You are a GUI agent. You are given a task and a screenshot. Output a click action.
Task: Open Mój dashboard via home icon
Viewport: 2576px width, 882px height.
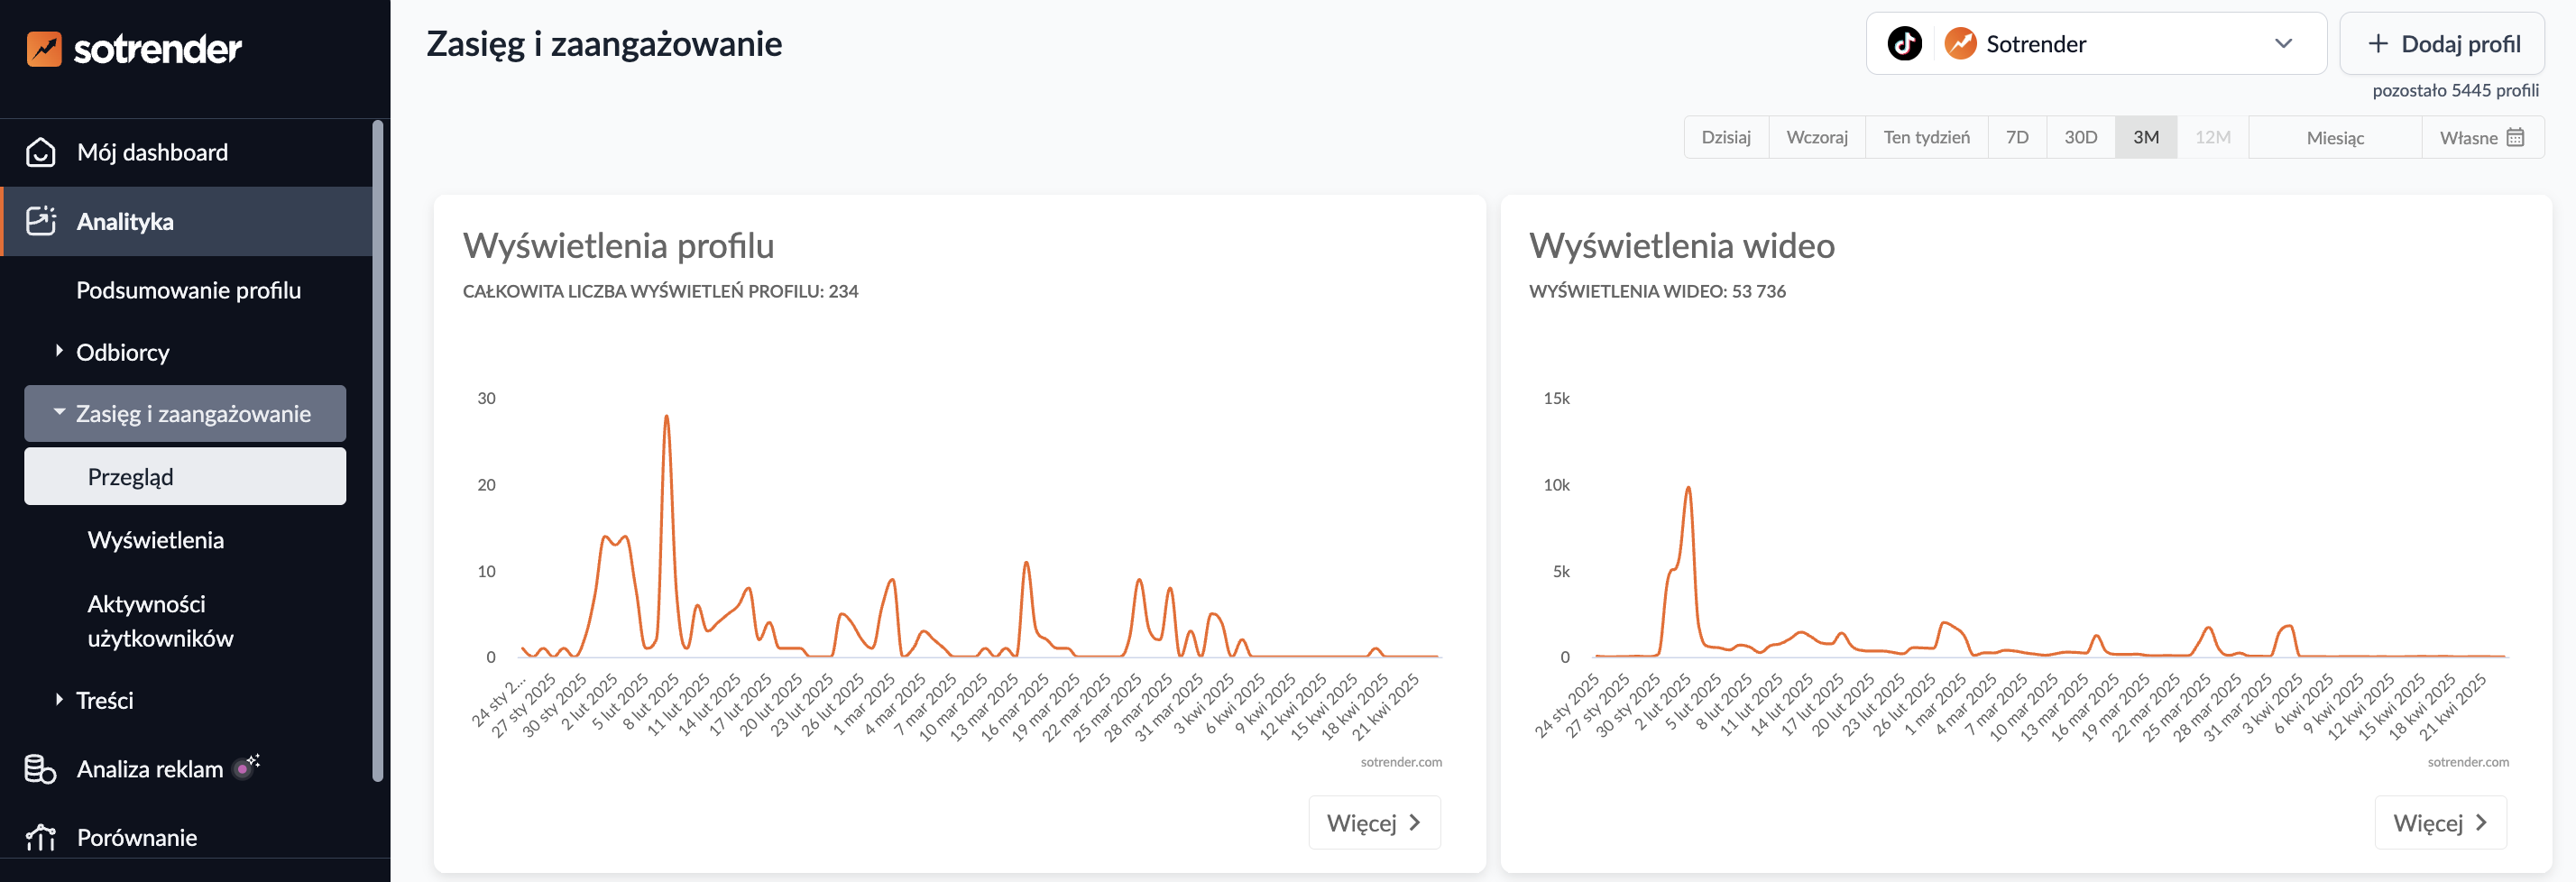[x=41, y=152]
